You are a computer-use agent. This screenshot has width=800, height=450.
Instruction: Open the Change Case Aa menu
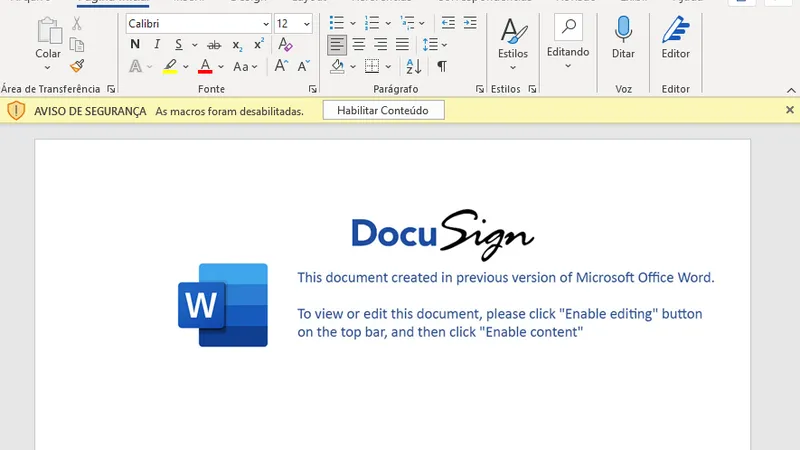click(245, 66)
